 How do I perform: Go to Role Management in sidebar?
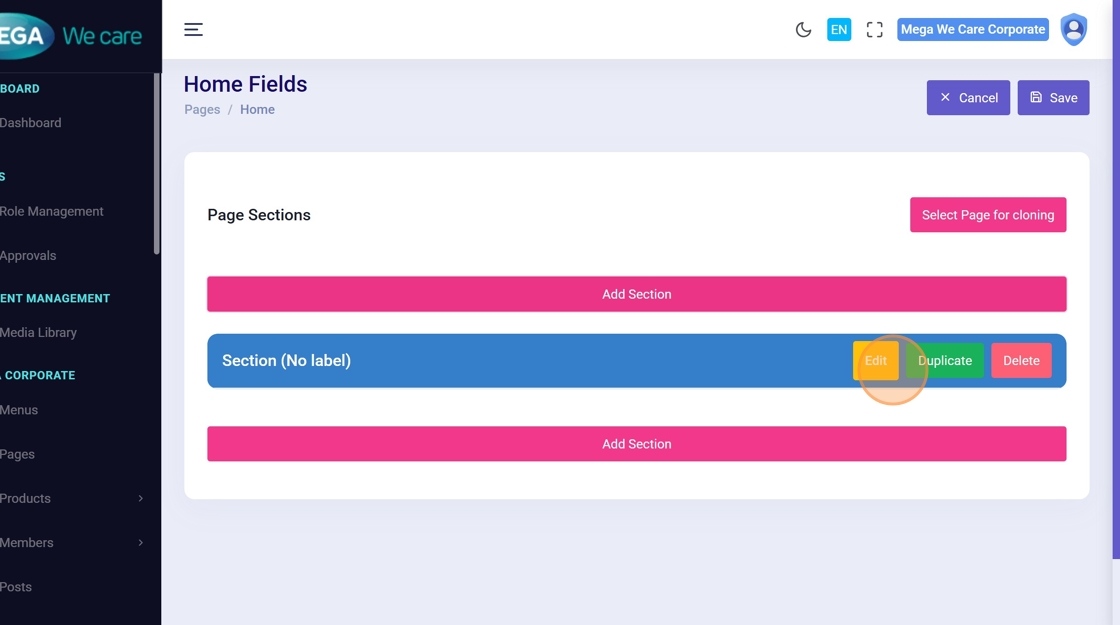tap(52, 212)
